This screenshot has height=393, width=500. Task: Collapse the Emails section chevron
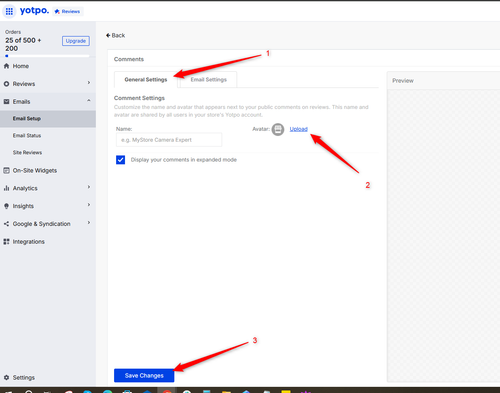tap(89, 100)
